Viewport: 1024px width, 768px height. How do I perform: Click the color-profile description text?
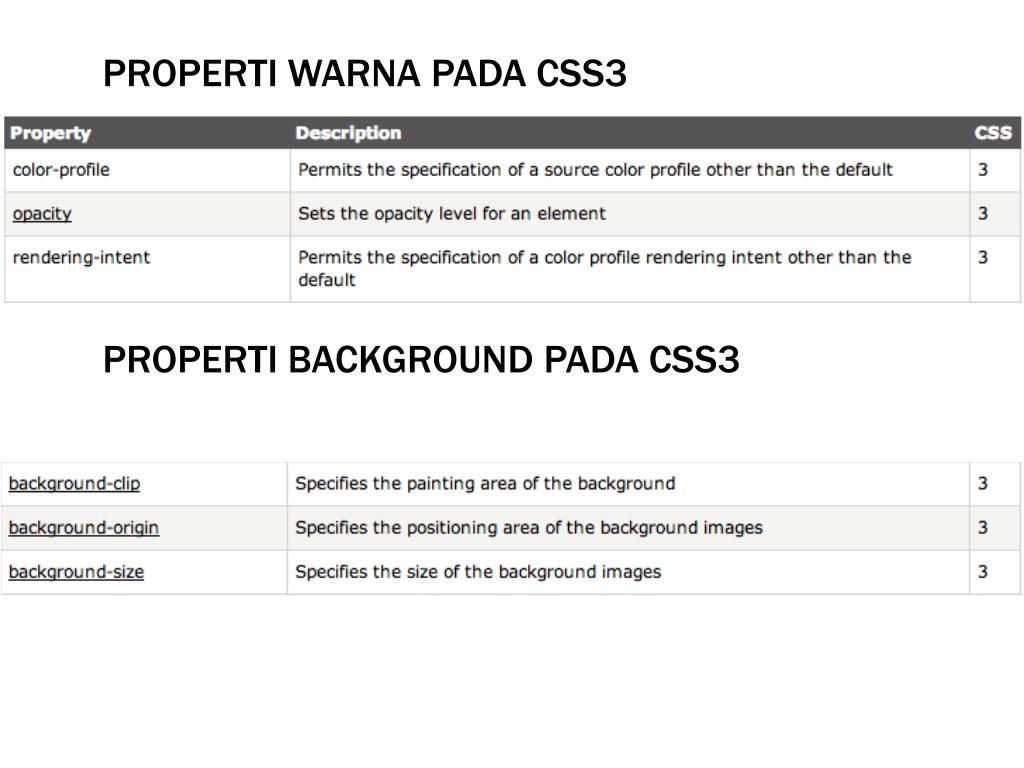point(595,170)
